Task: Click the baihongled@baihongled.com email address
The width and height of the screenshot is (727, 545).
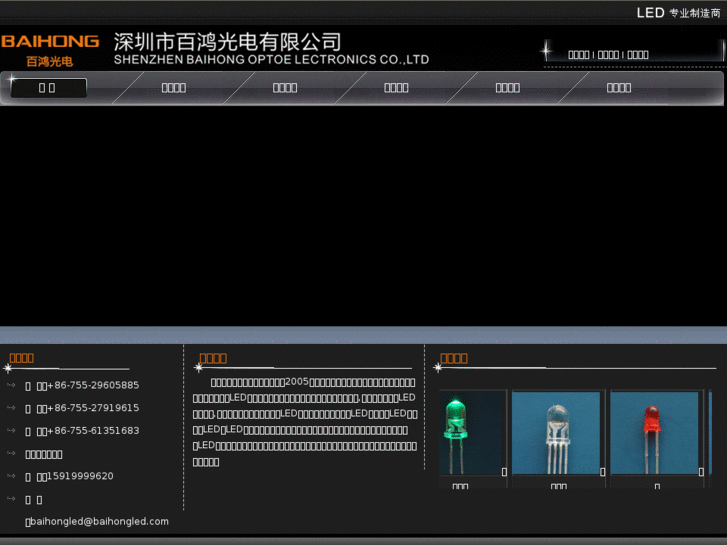Action: click(x=99, y=521)
